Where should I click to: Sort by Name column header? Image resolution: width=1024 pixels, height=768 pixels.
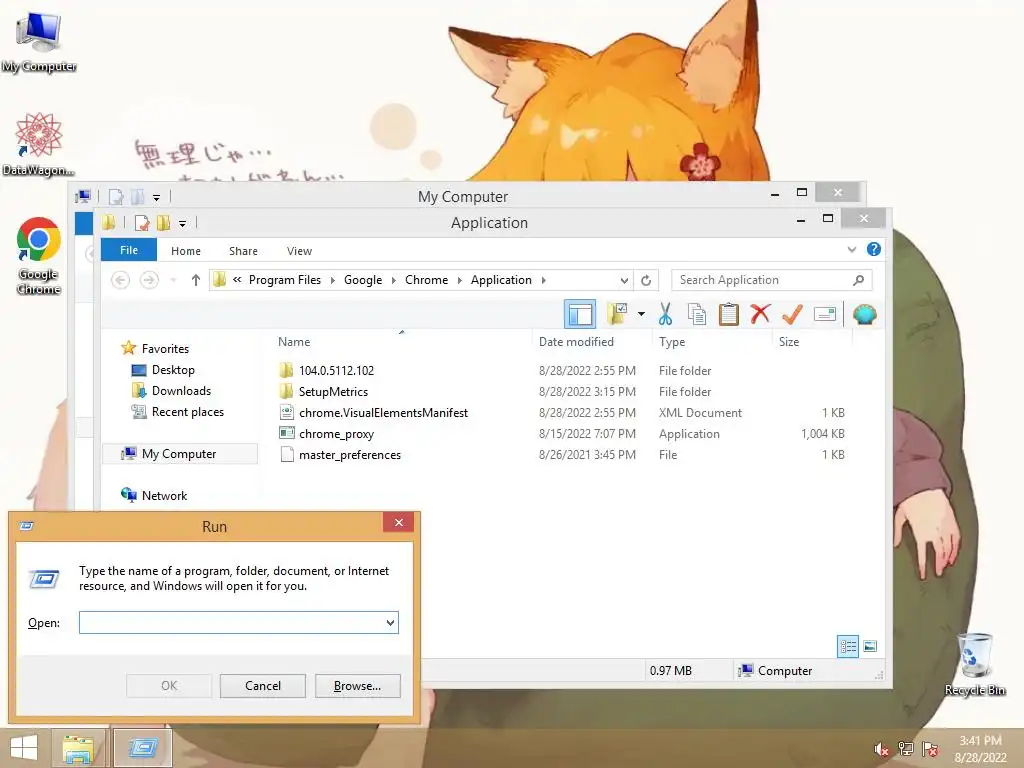(294, 342)
